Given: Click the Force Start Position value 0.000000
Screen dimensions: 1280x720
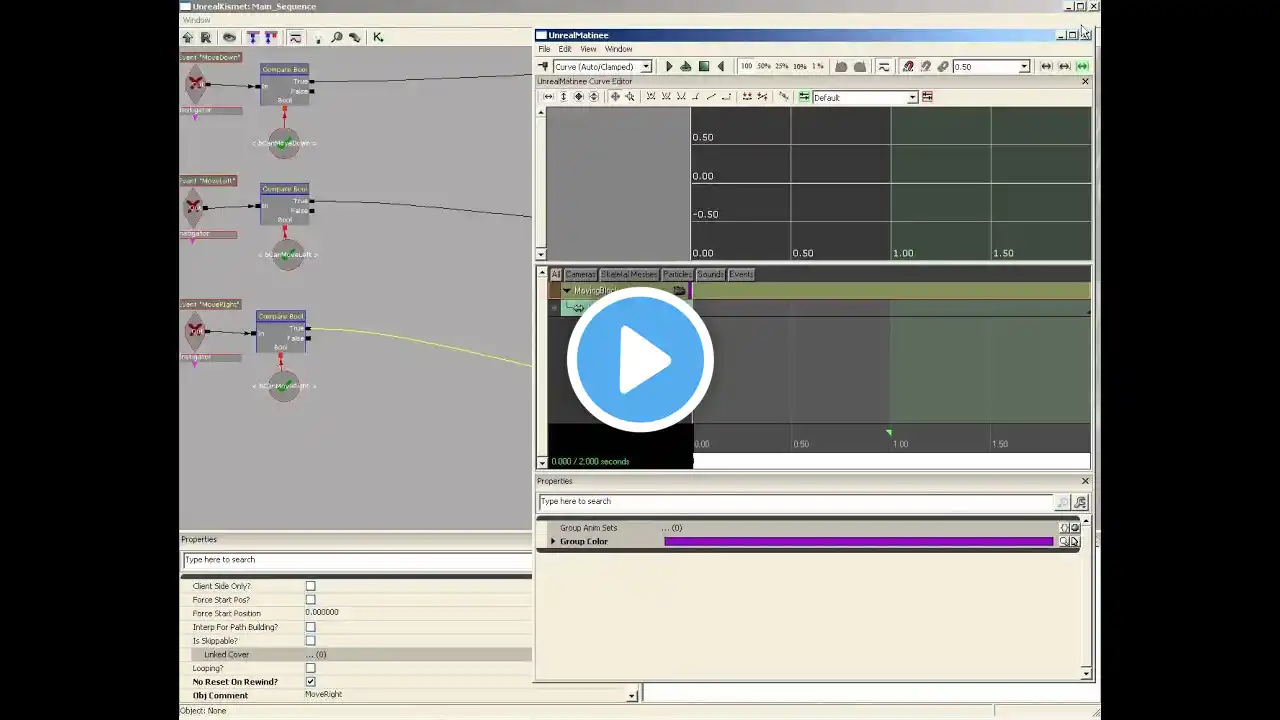Looking at the screenshot, I should 322,613.
